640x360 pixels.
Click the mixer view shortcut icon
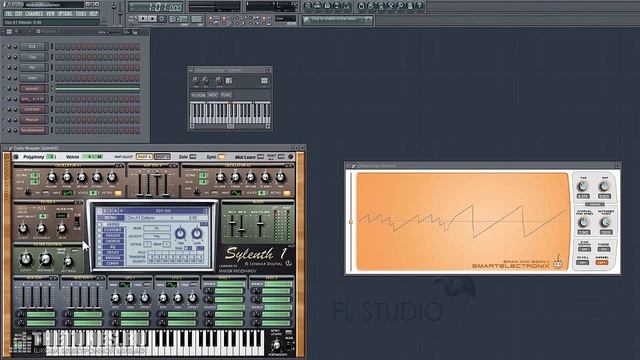tap(347, 6)
